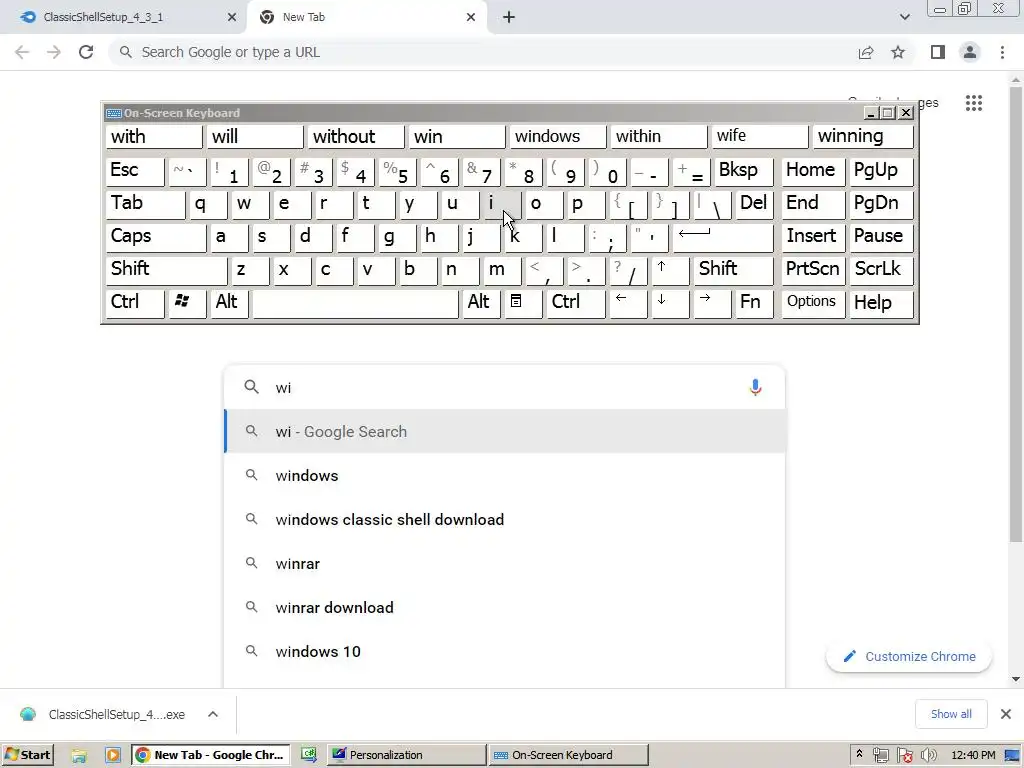This screenshot has height=768, width=1024.
Task: Toggle the left Shift key
Action: coord(166,270)
